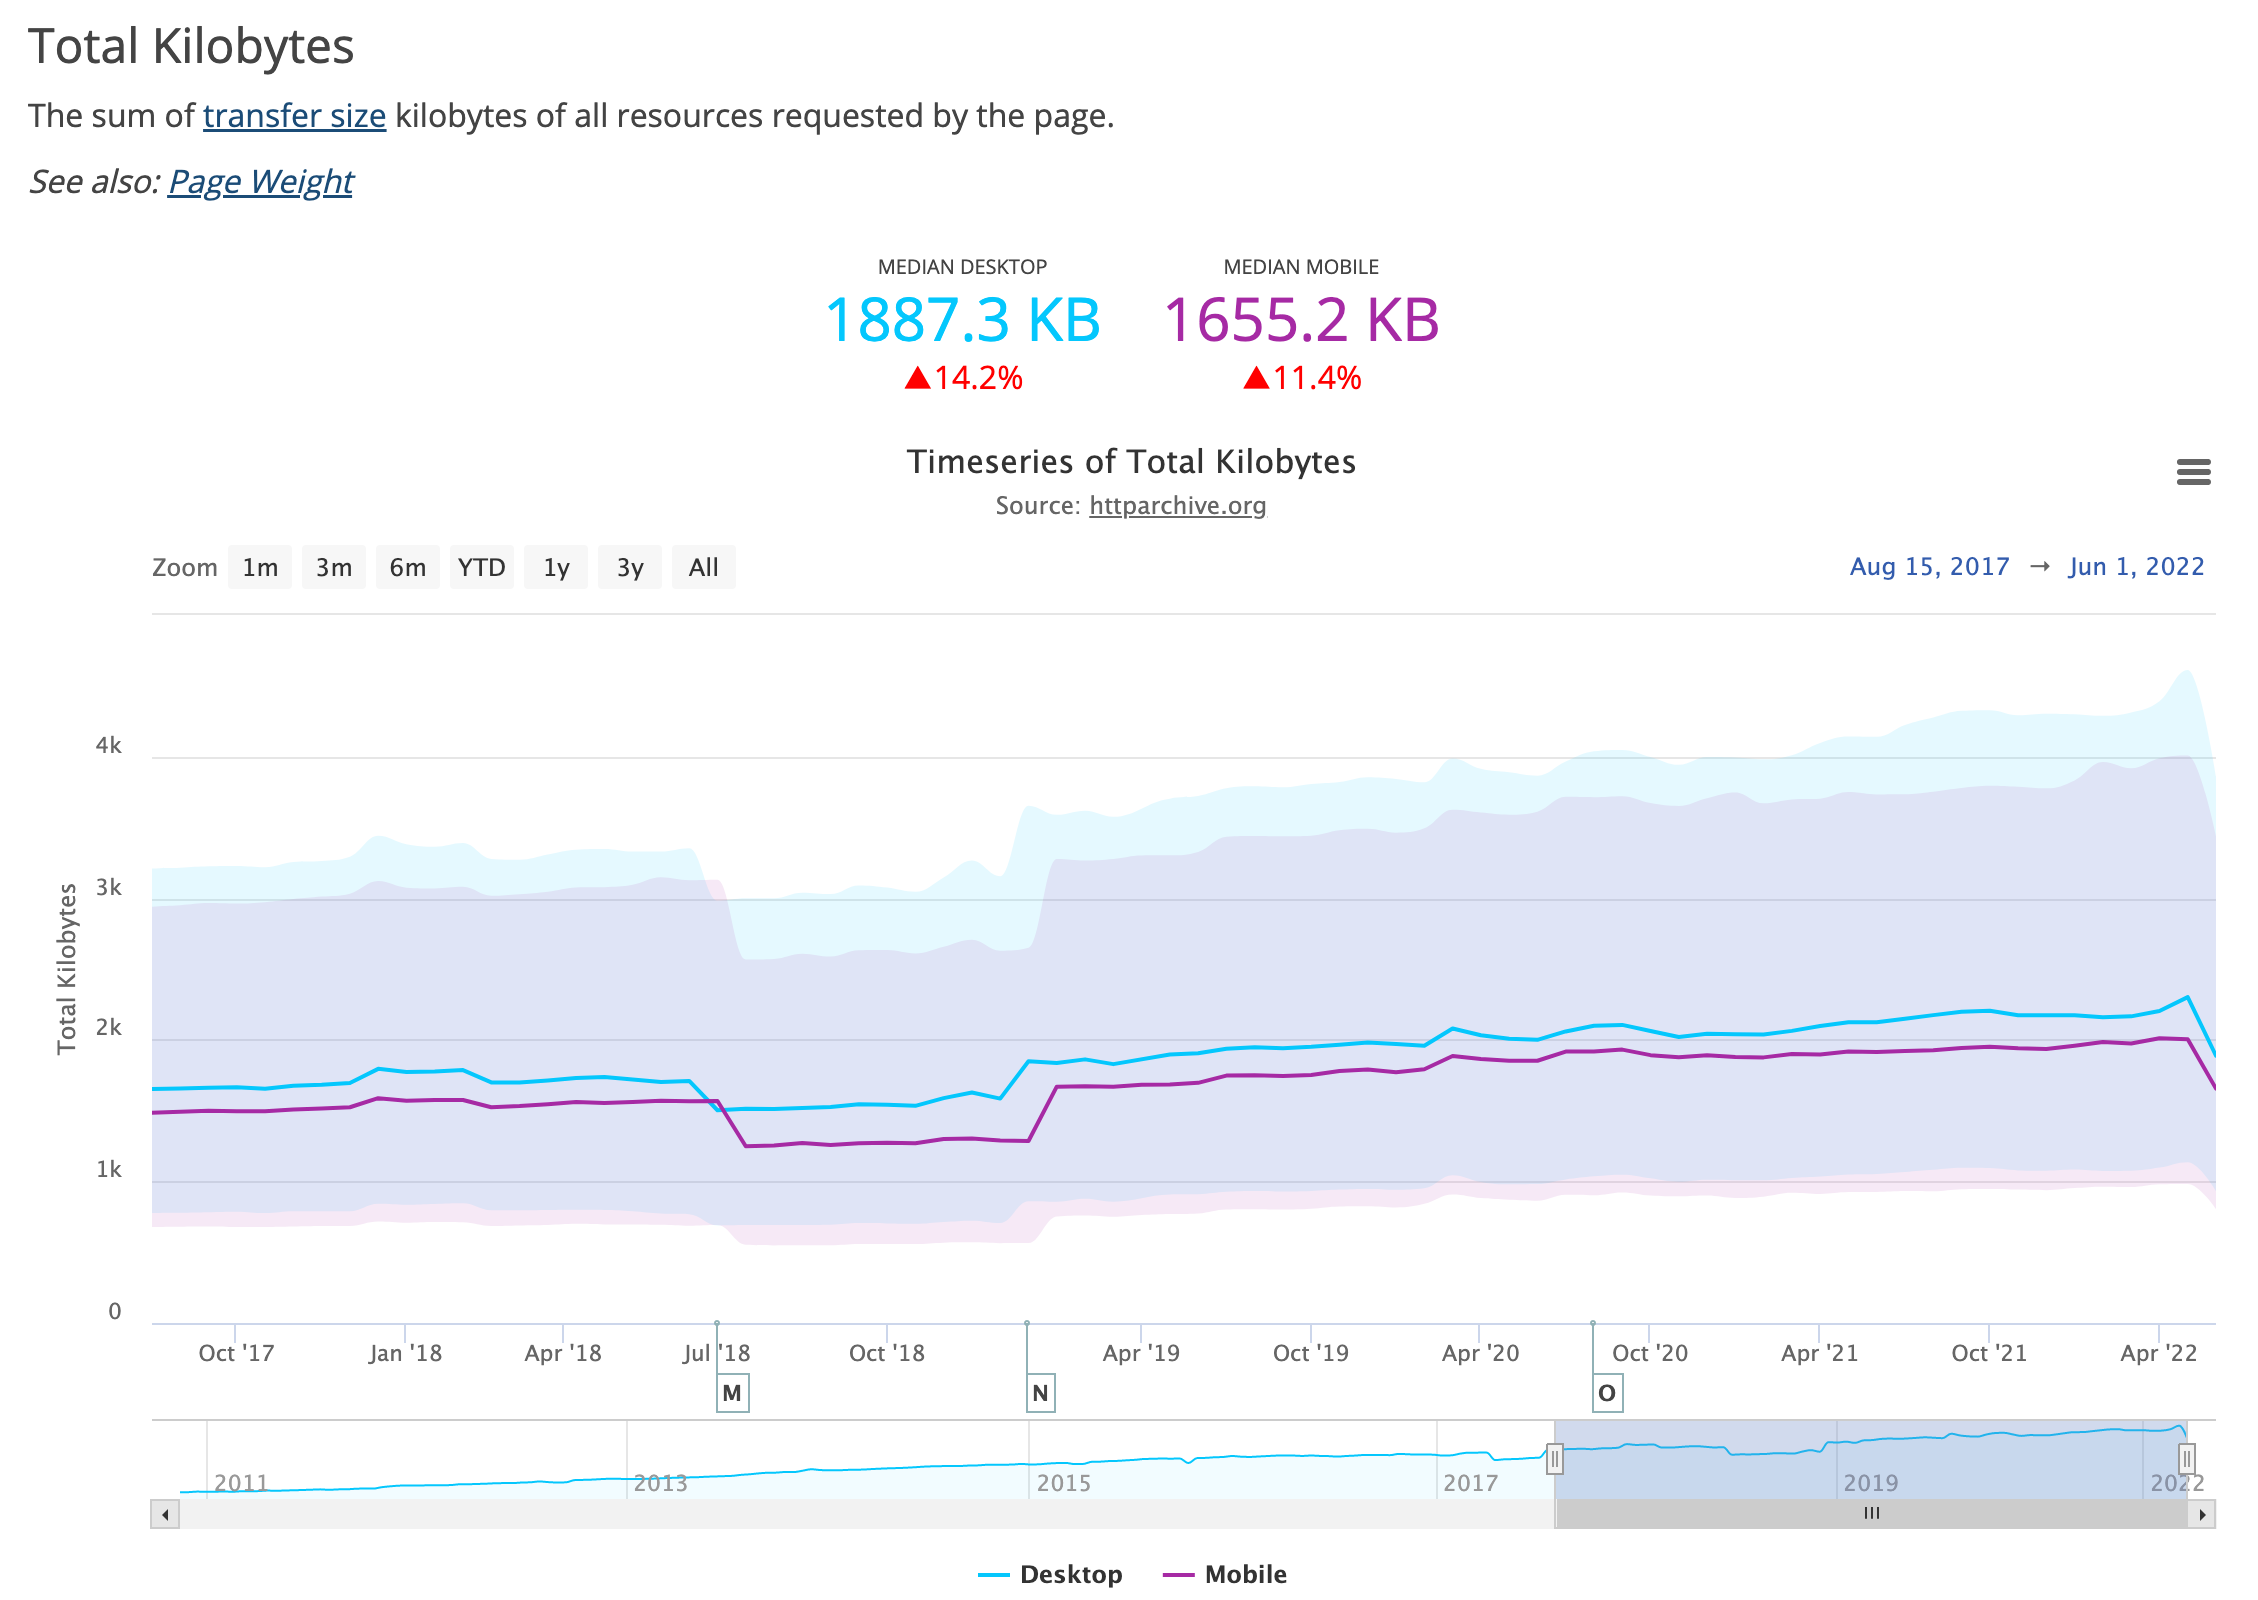The image size is (2258, 1600).
Task: Set zoom range to 3m
Action: coord(334,567)
